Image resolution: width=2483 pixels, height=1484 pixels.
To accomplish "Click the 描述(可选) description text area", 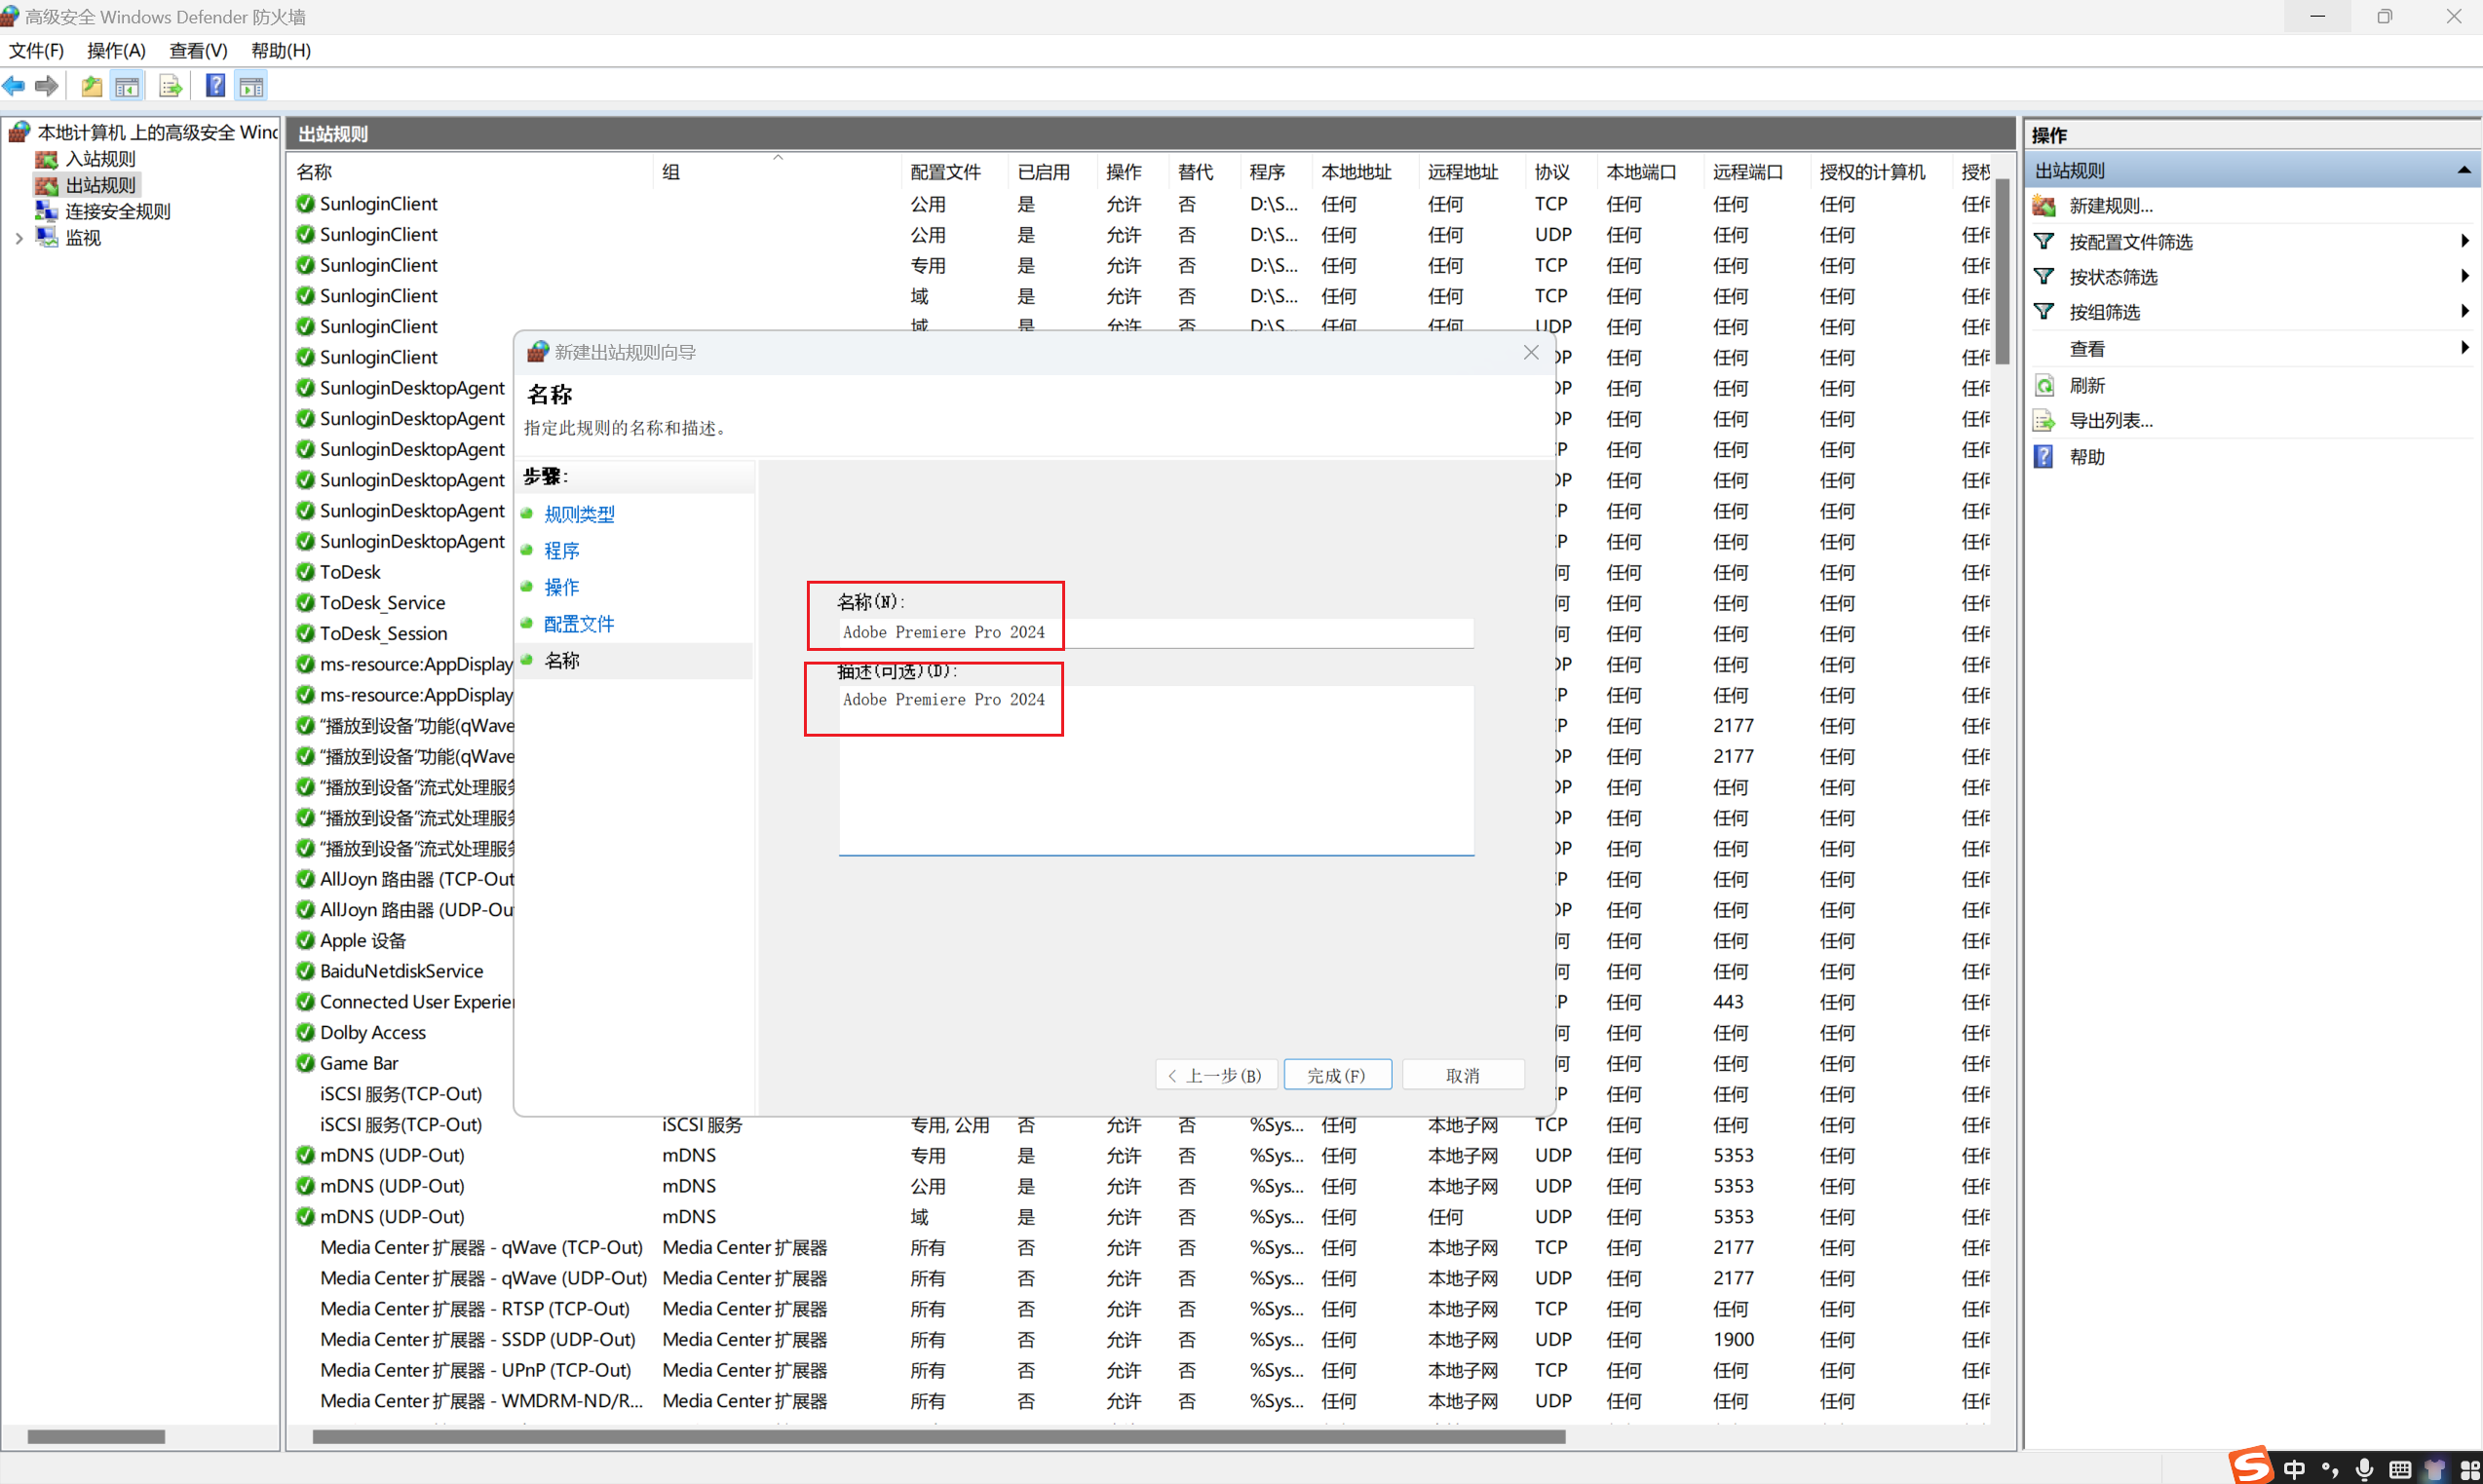I will [1156, 770].
